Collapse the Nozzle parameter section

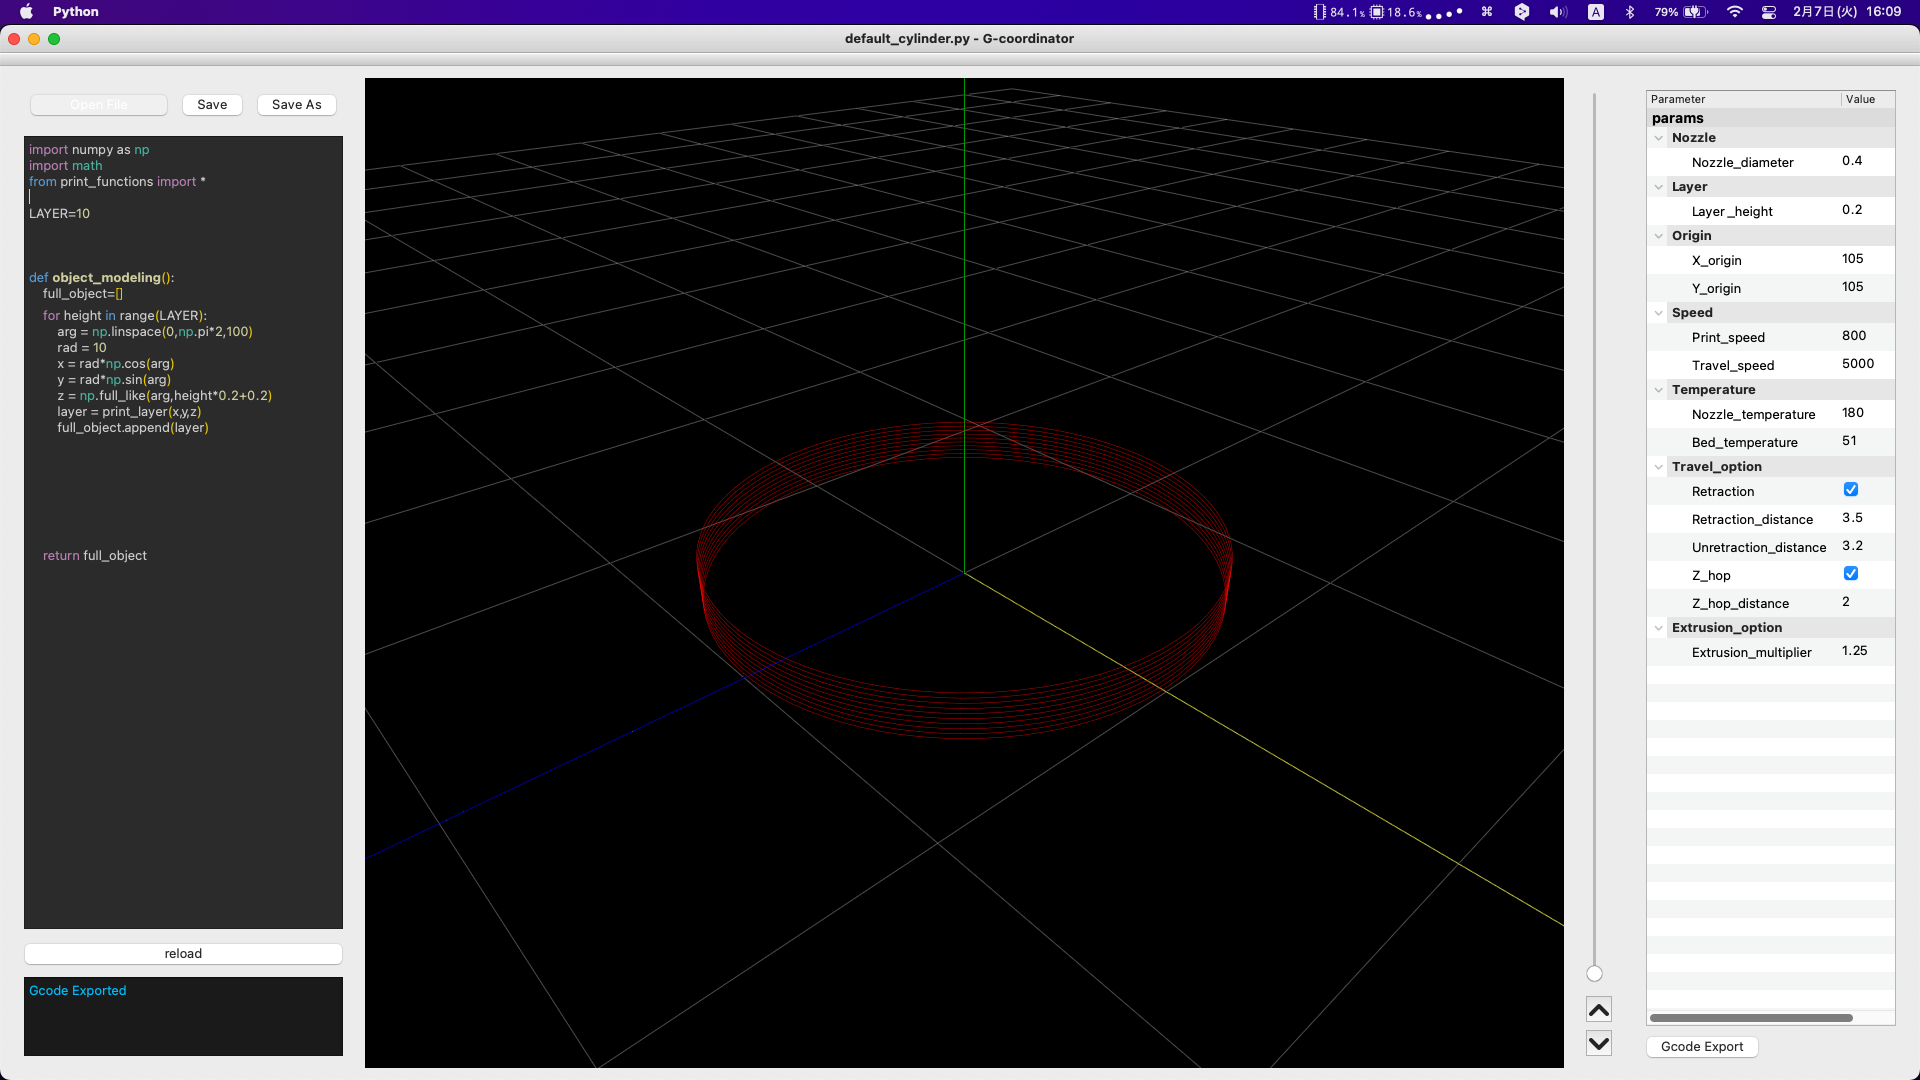1660,138
